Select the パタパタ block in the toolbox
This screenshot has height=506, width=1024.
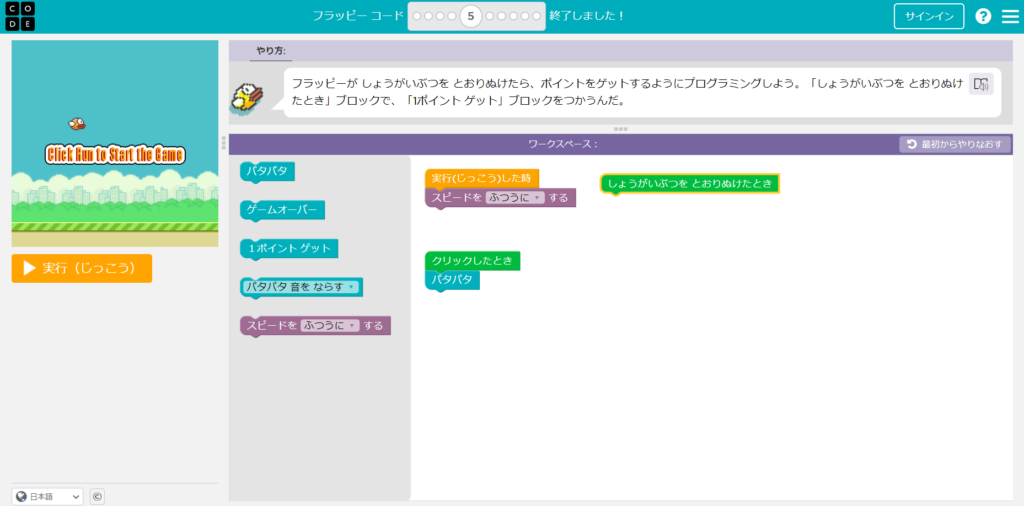point(267,172)
